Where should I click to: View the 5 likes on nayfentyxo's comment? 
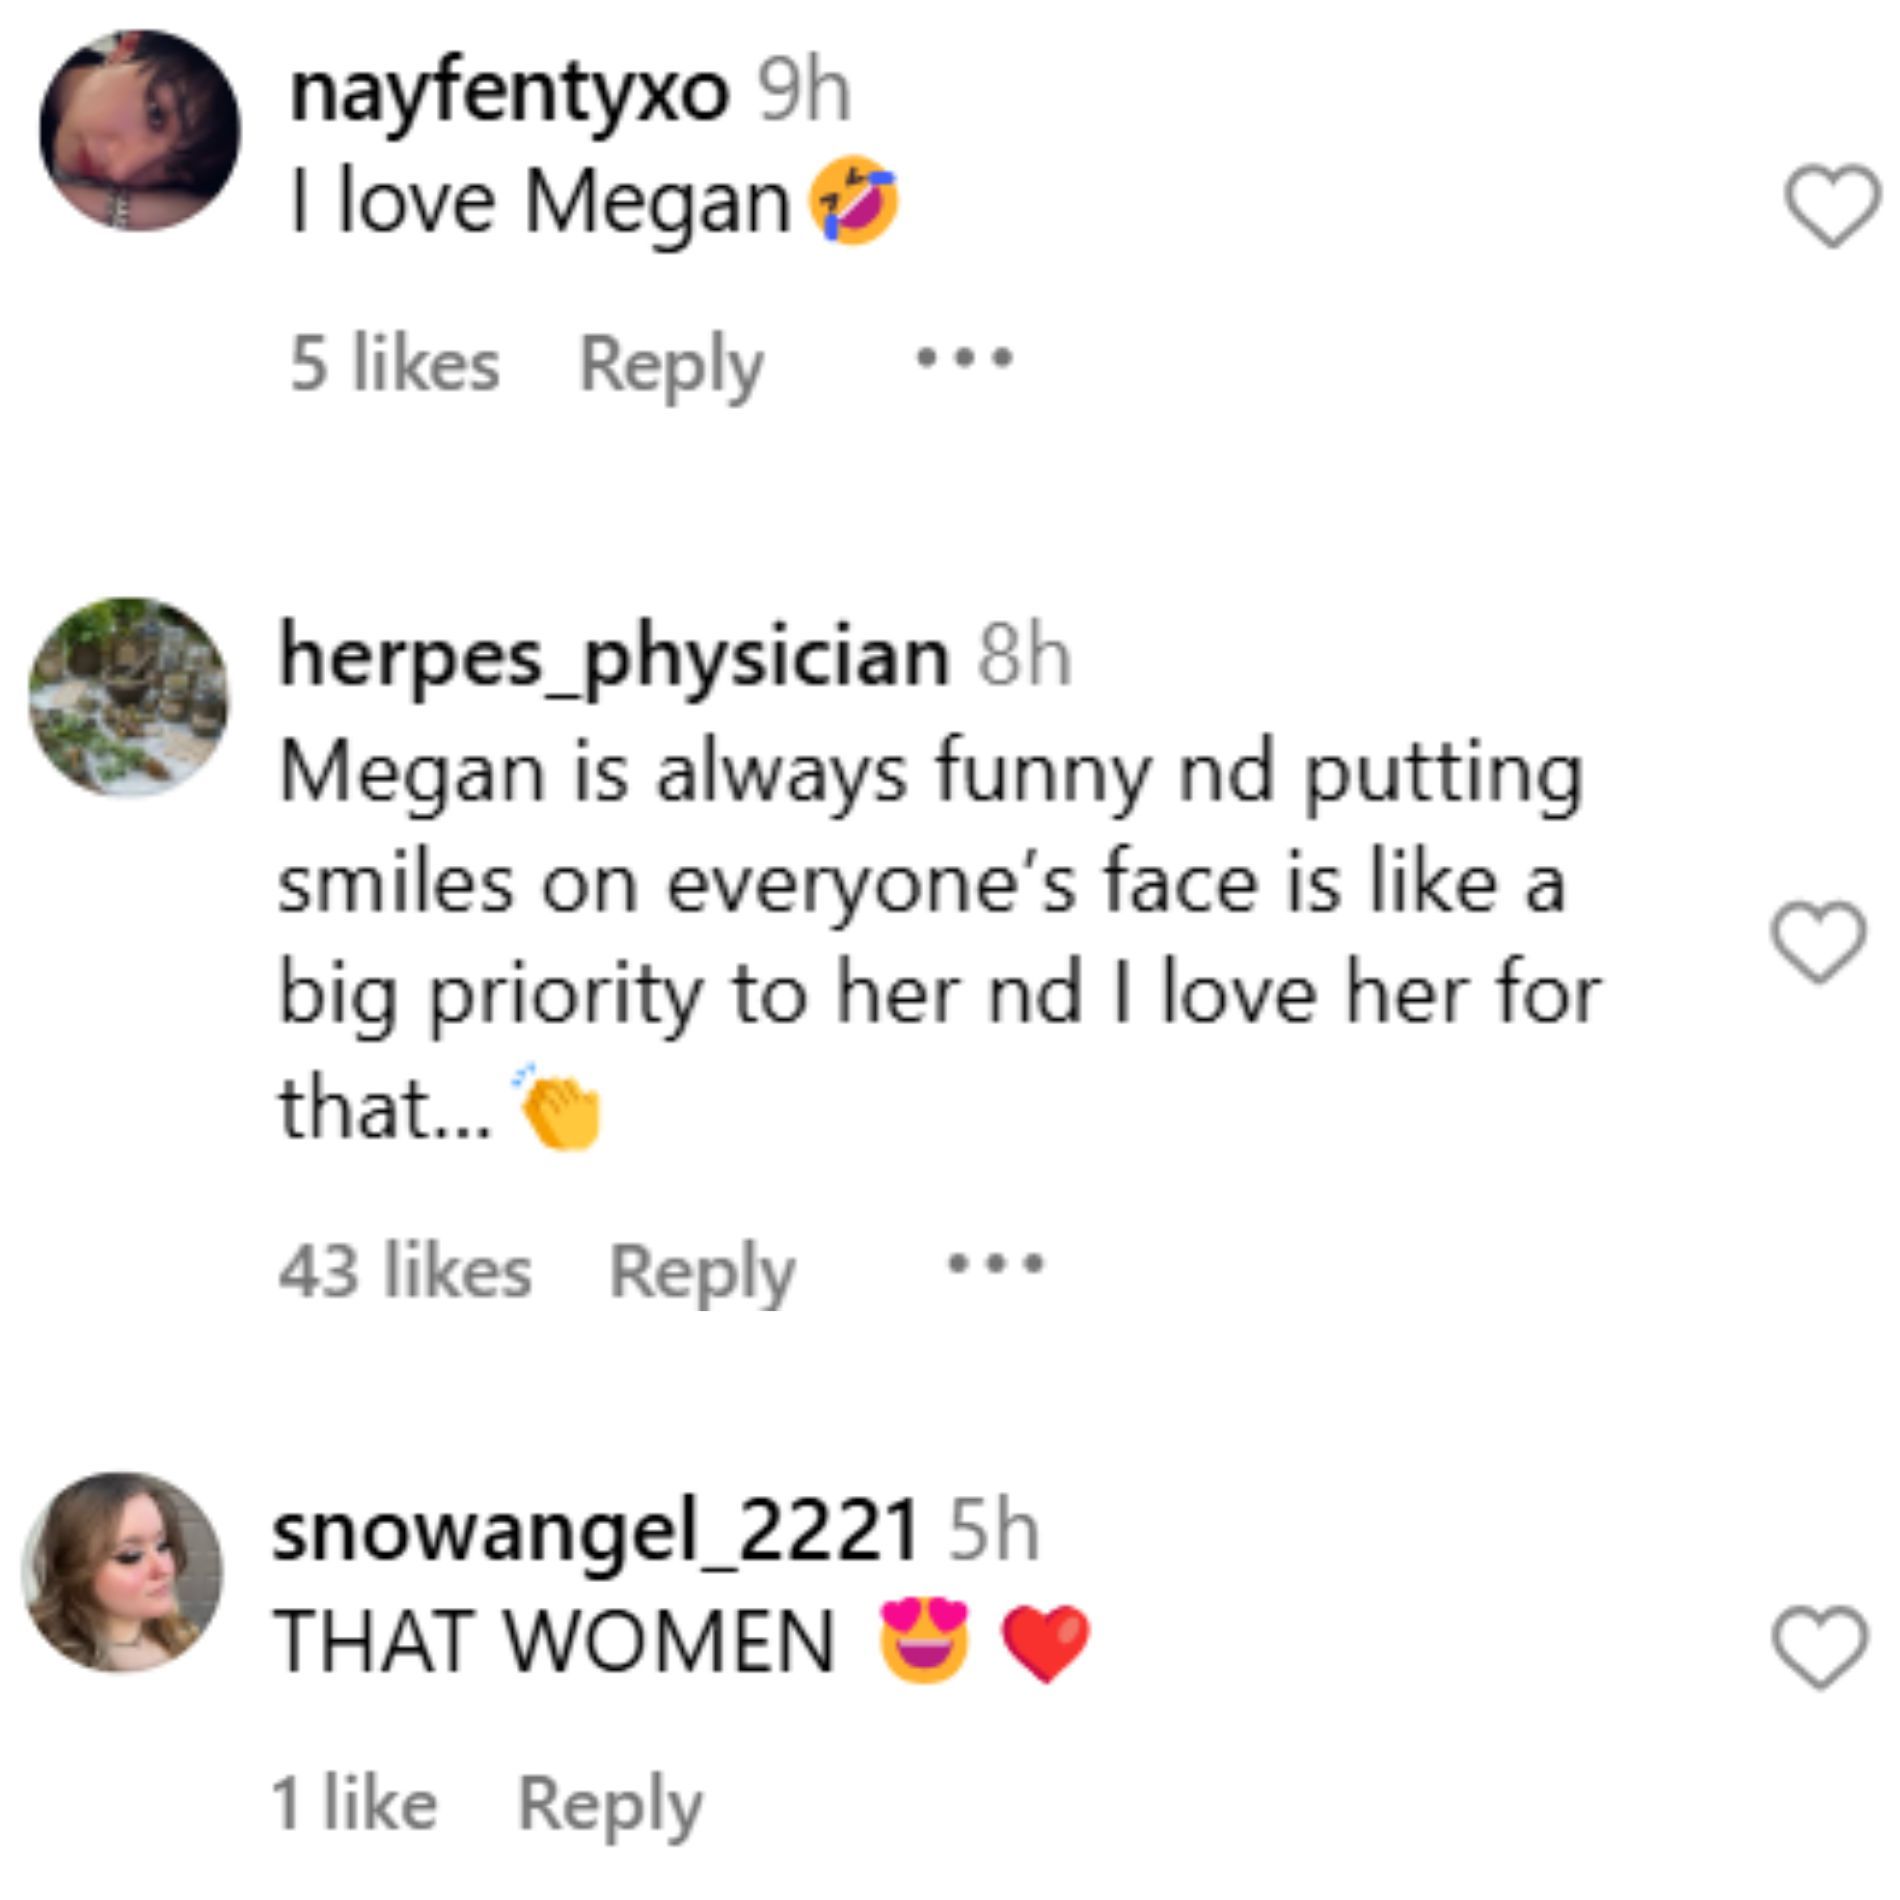[x=394, y=364]
